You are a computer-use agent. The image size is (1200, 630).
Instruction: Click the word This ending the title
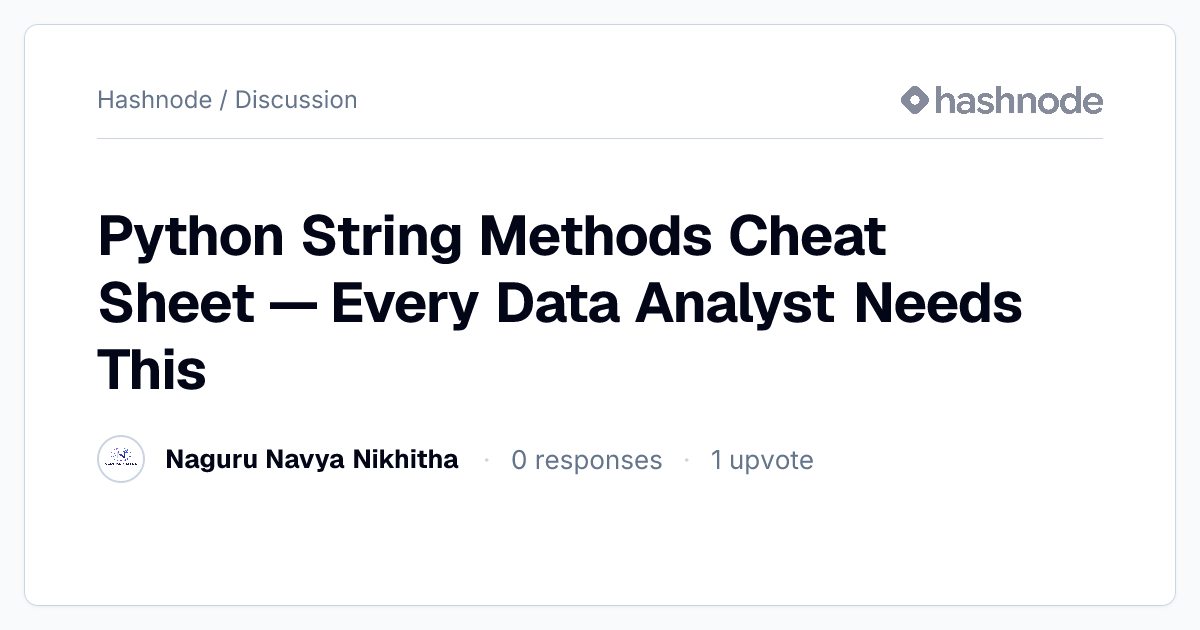[152, 369]
